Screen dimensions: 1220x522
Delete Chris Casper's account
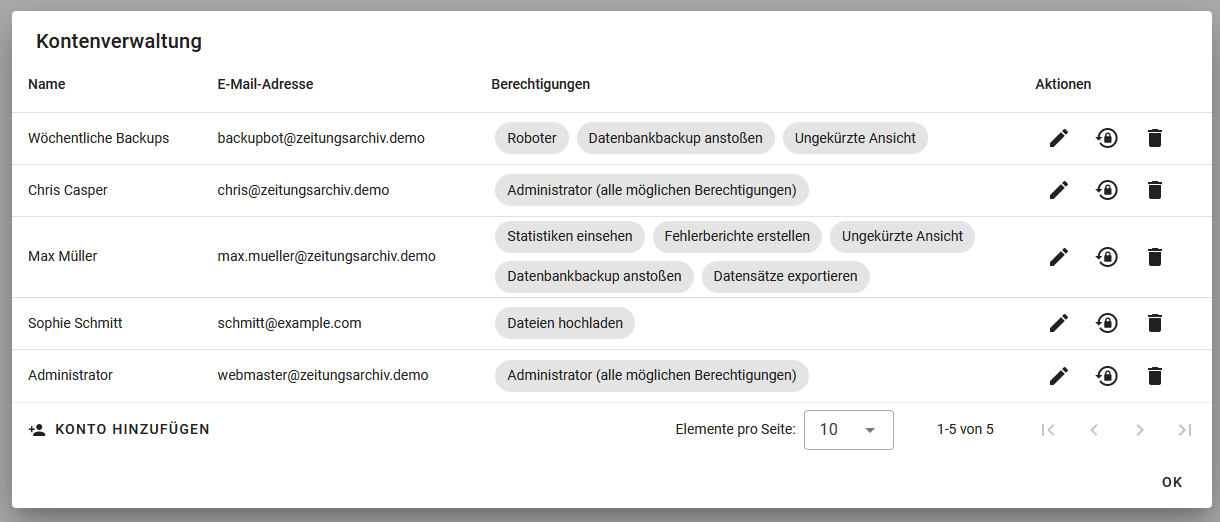(1155, 190)
